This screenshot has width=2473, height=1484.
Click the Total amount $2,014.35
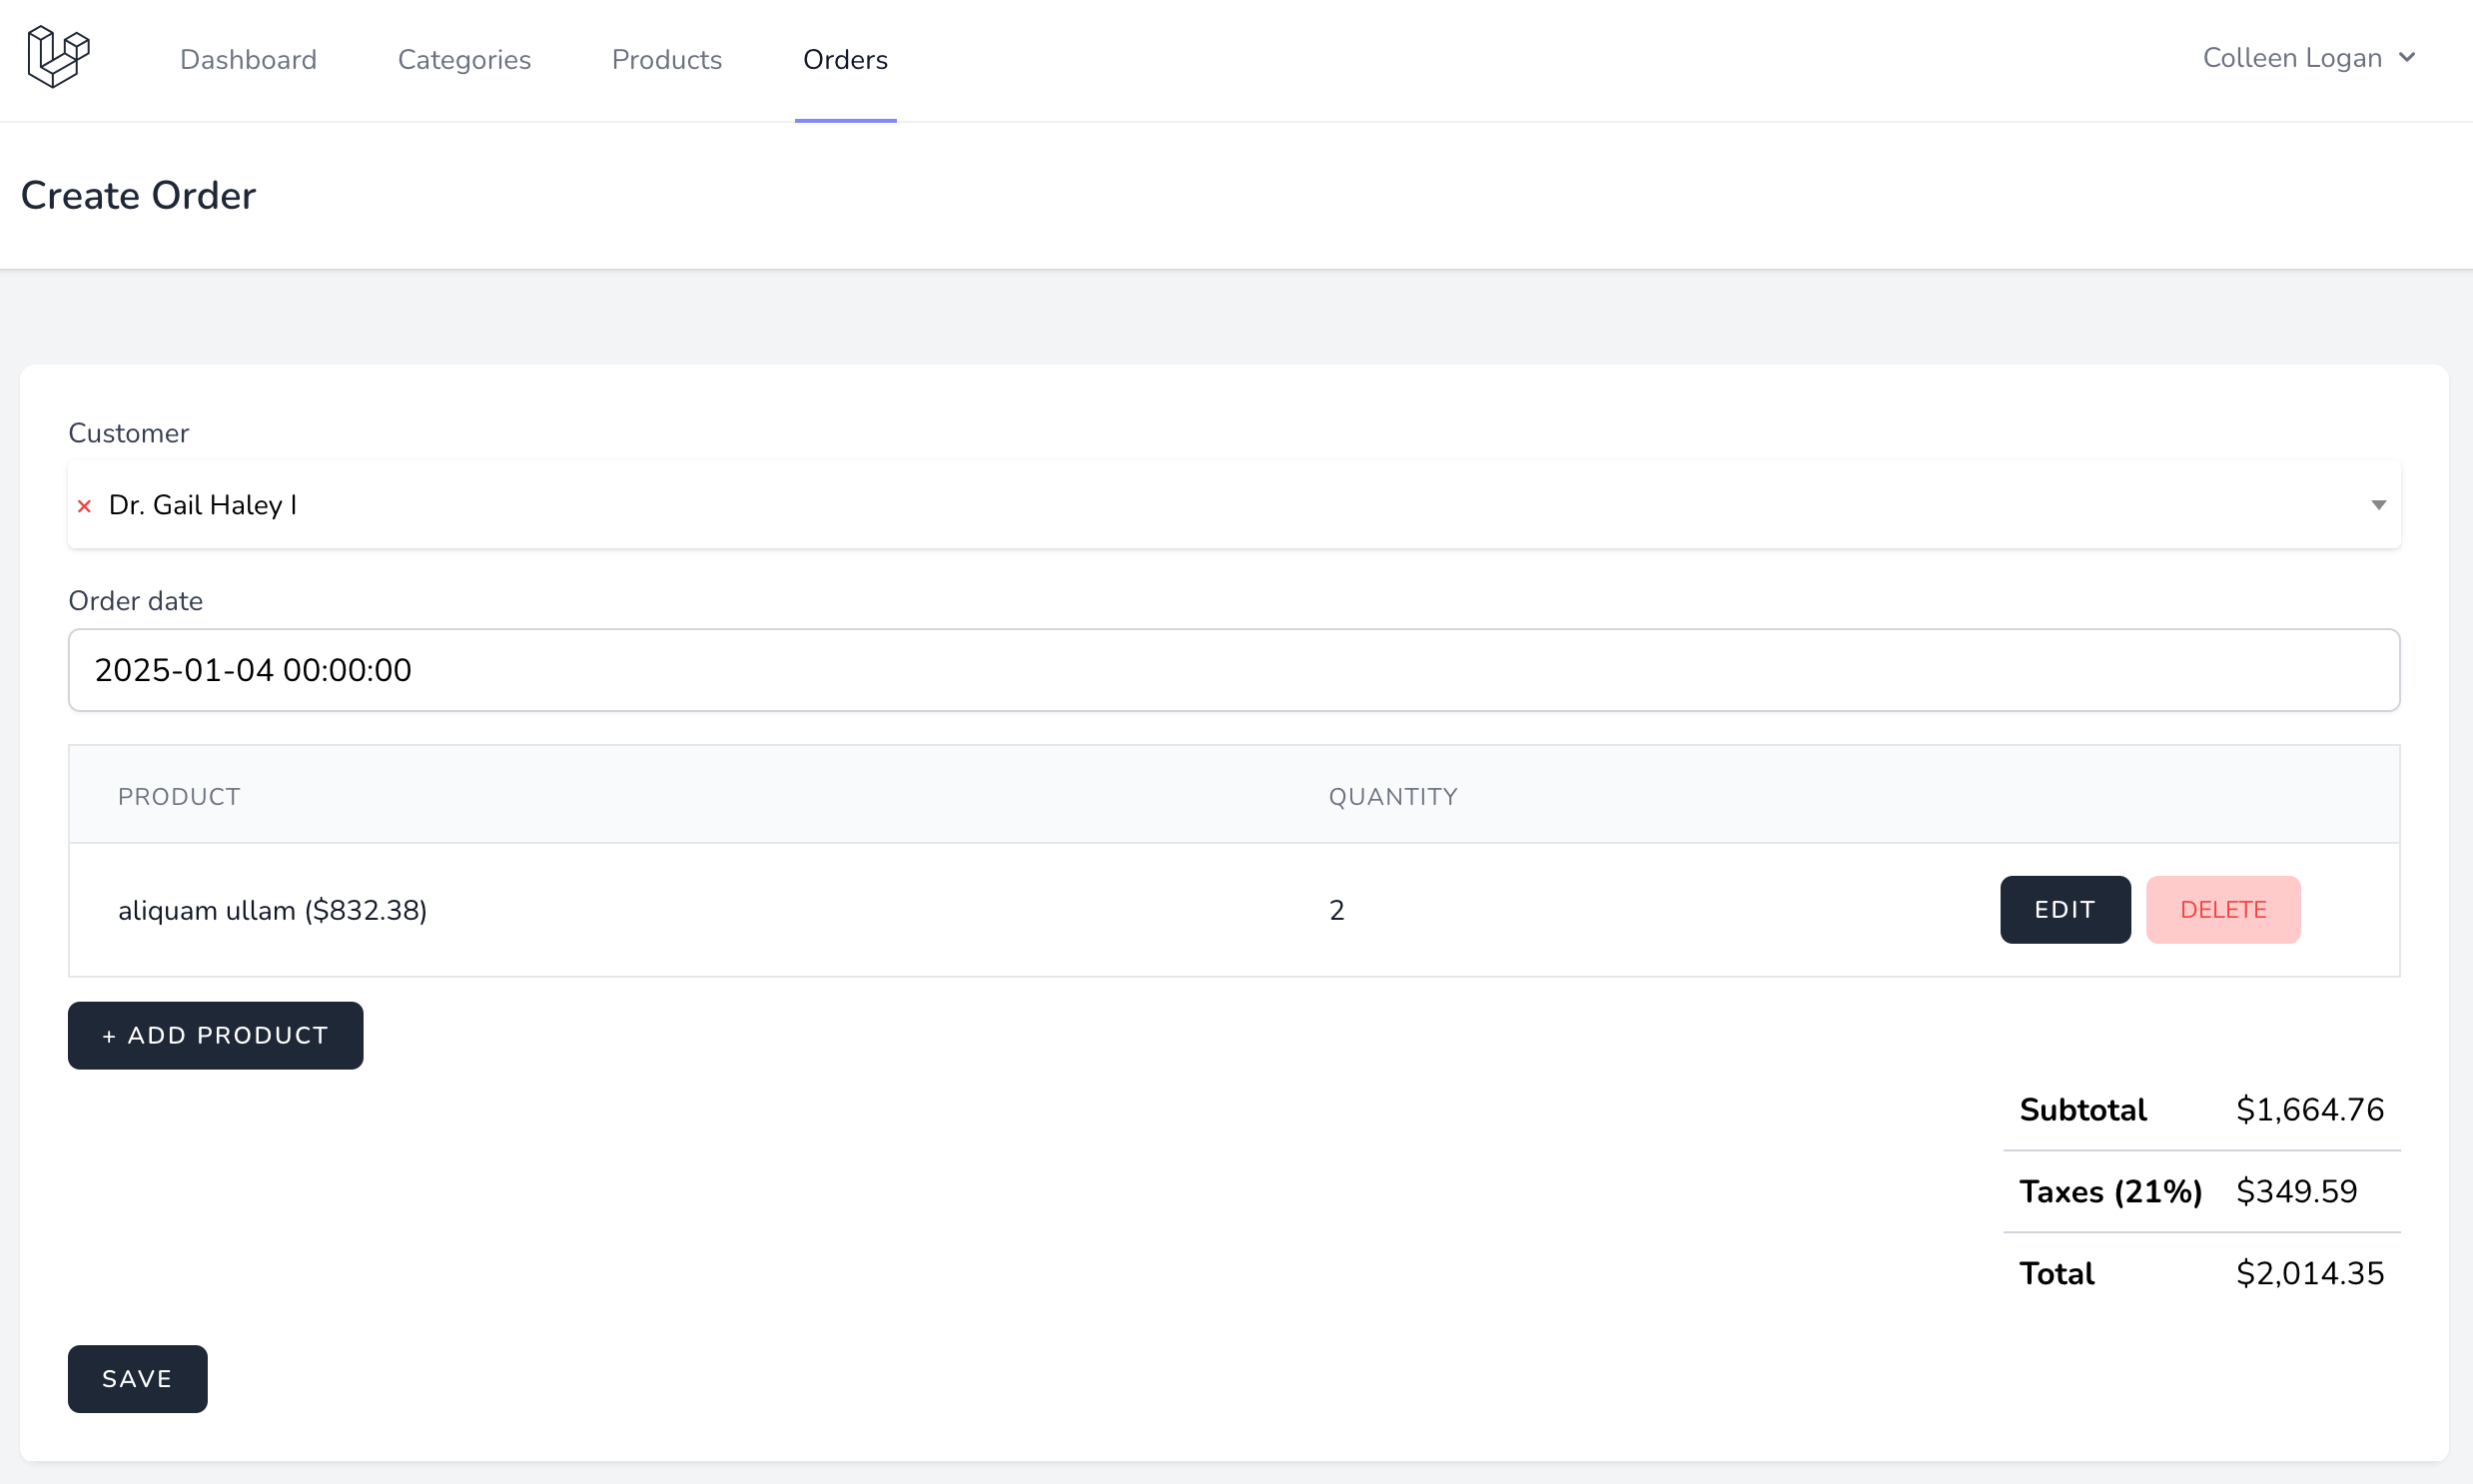[2309, 1273]
